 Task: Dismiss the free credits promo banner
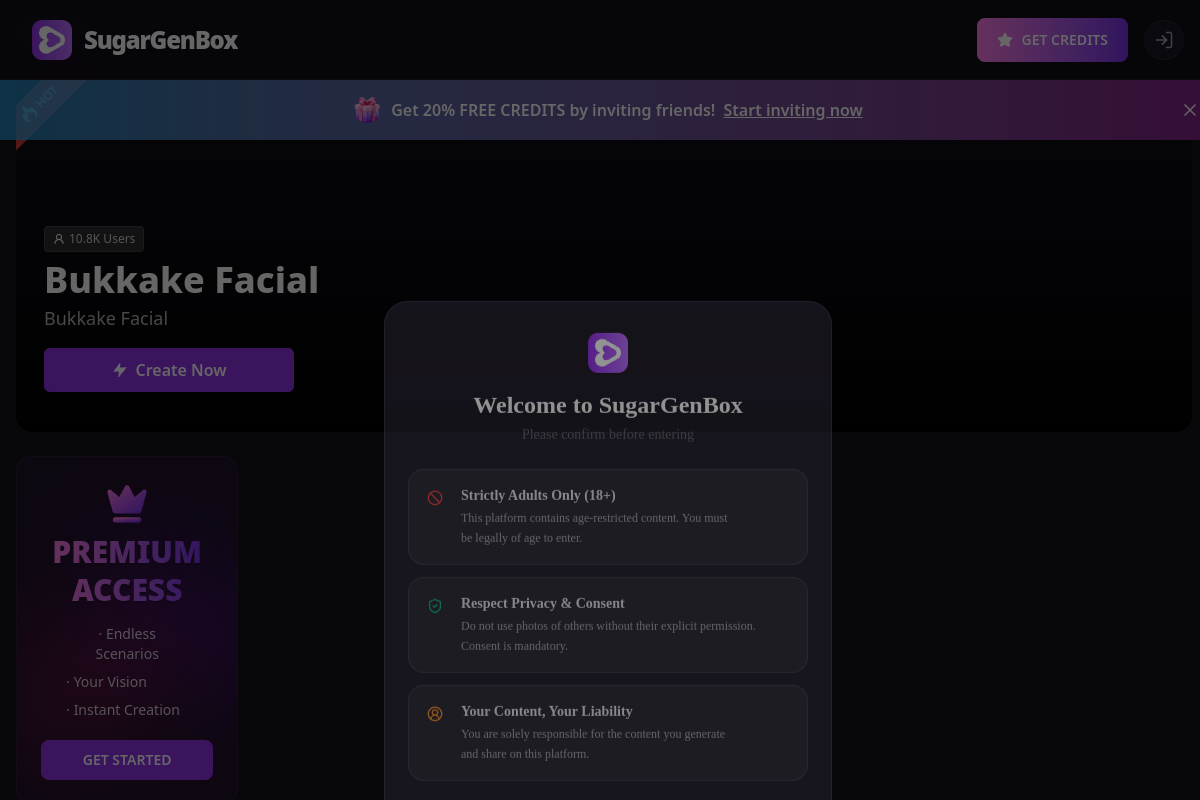click(x=1189, y=110)
